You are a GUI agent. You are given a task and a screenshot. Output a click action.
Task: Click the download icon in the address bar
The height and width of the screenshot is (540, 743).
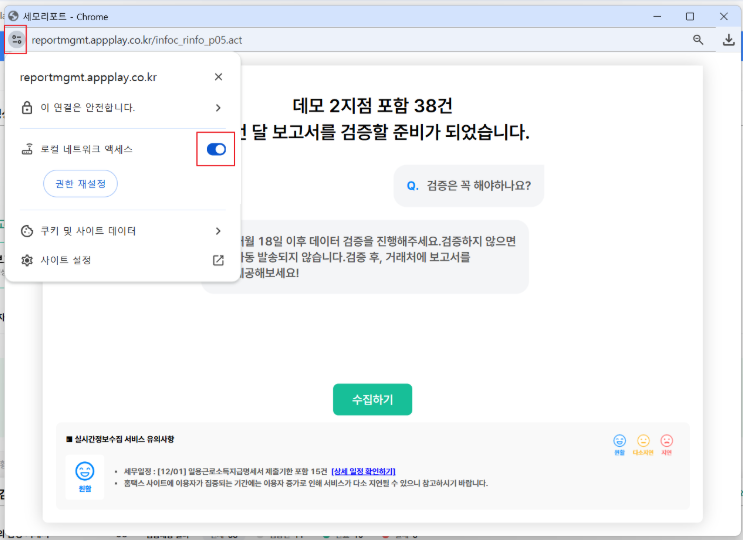[728, 40]
